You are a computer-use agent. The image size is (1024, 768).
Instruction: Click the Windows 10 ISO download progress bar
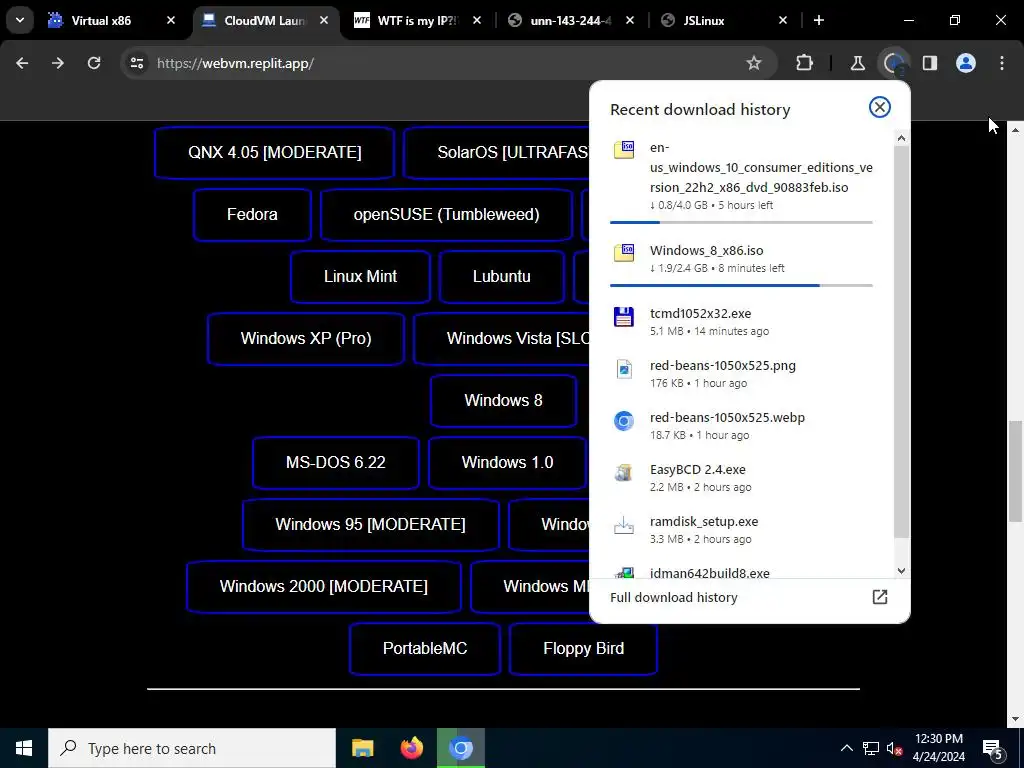pos(741,222)
